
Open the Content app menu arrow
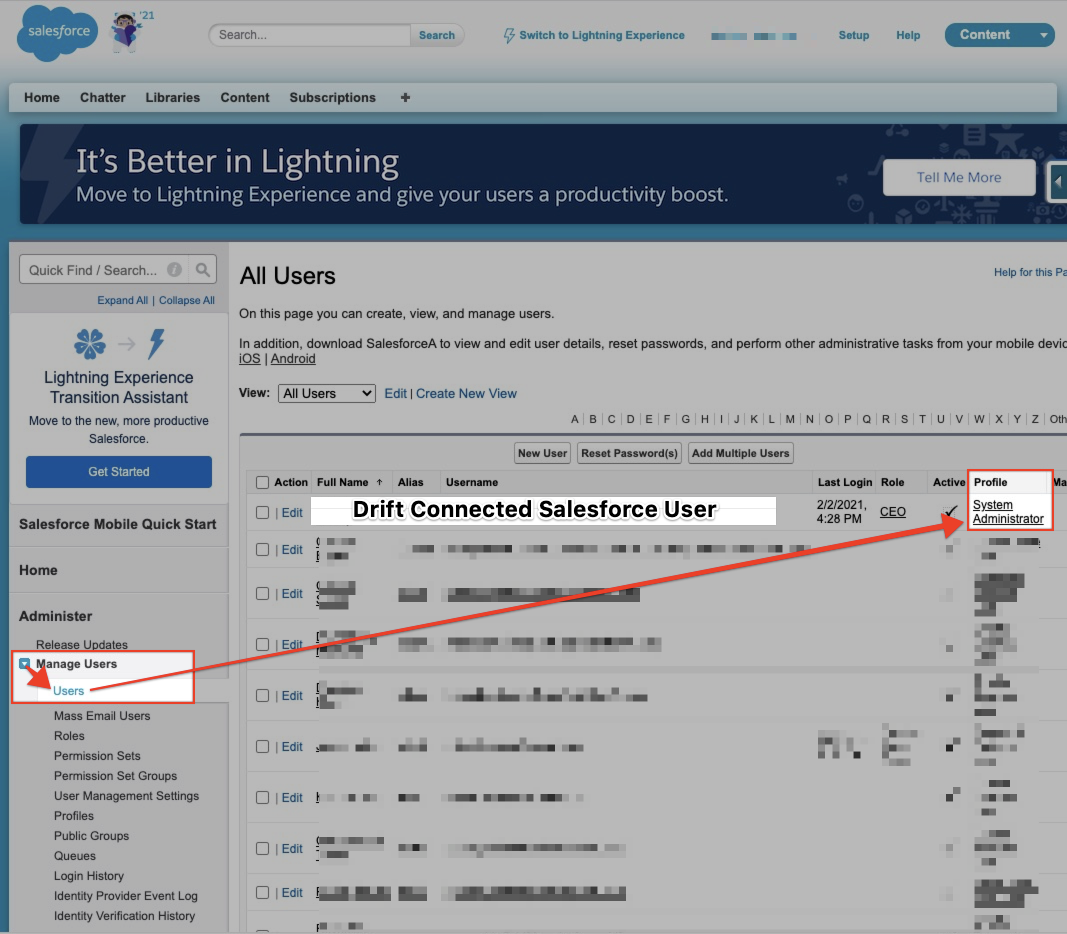pos(1043,35)
